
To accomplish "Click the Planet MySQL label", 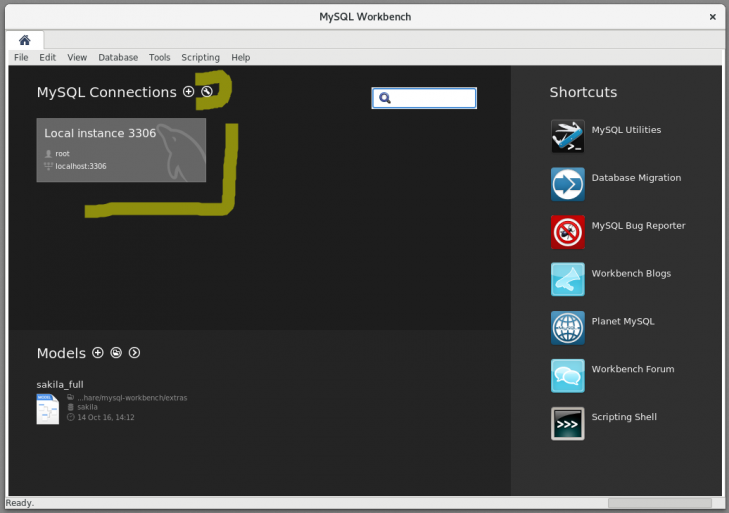I will (x=623, y=321).
